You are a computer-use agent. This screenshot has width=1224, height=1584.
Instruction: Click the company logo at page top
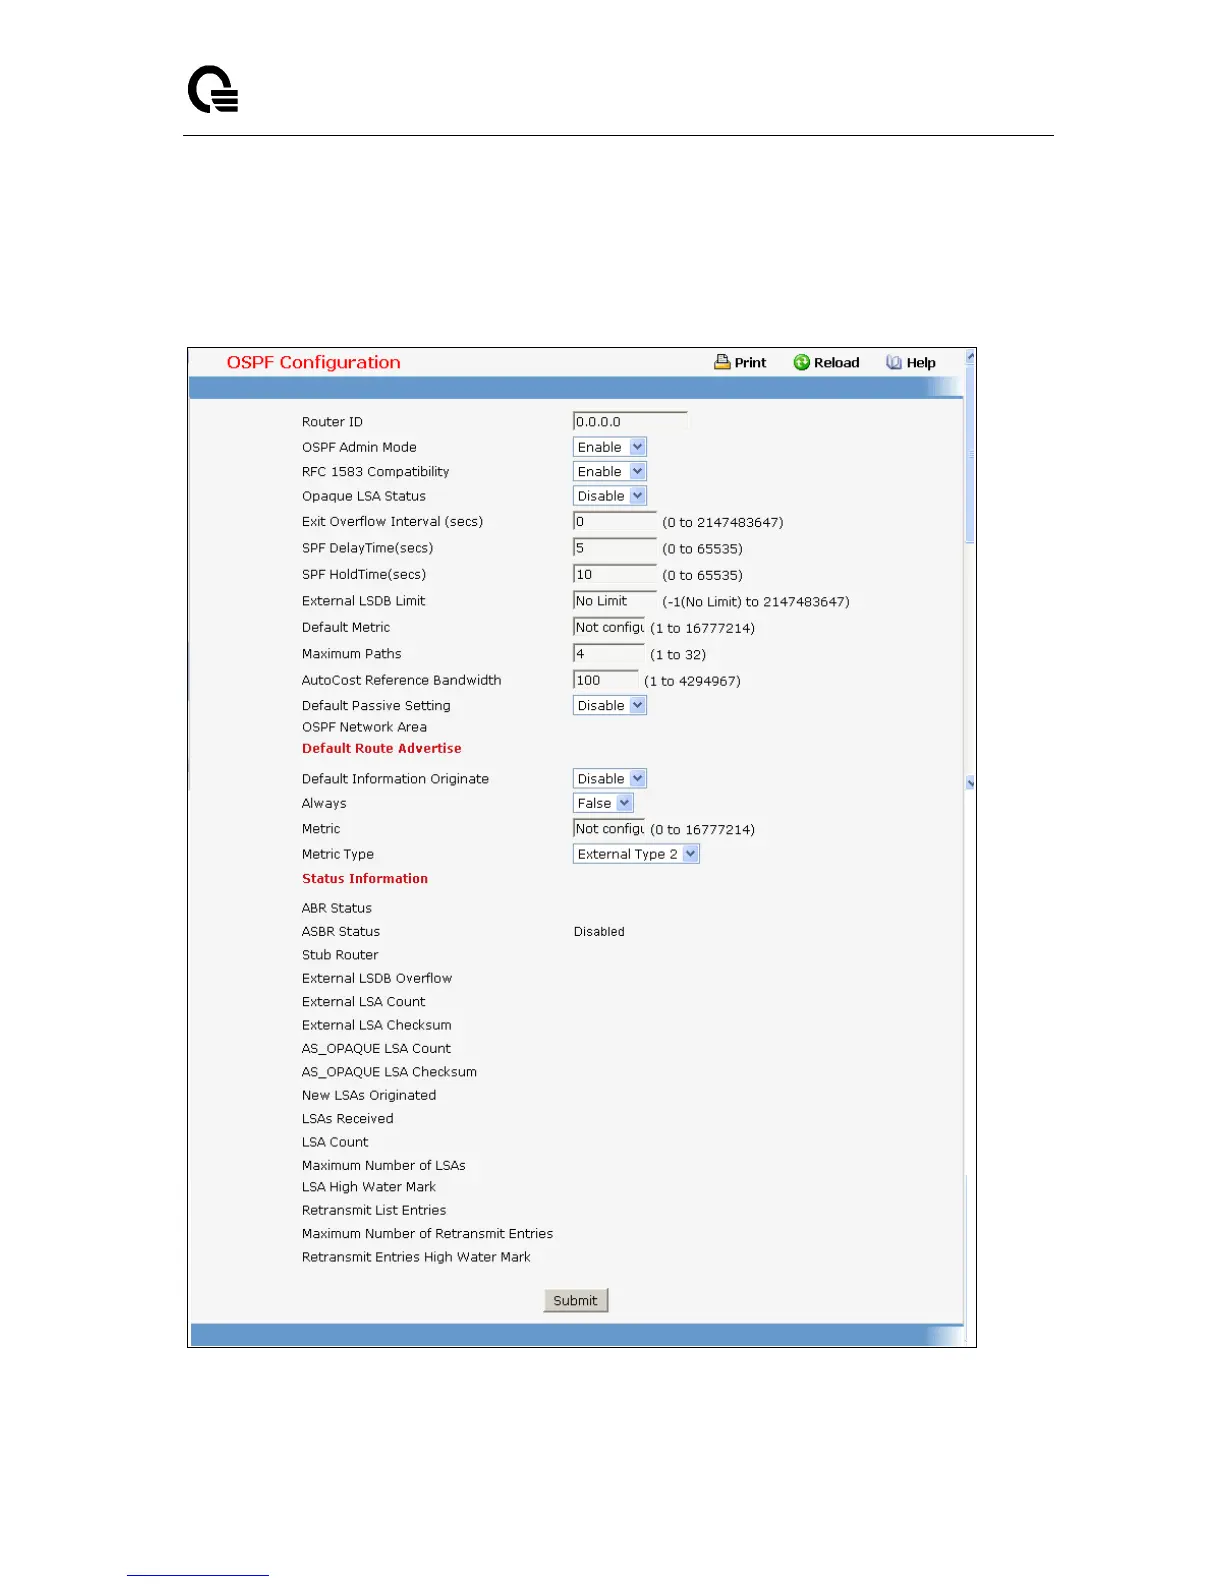click(213, 89)
